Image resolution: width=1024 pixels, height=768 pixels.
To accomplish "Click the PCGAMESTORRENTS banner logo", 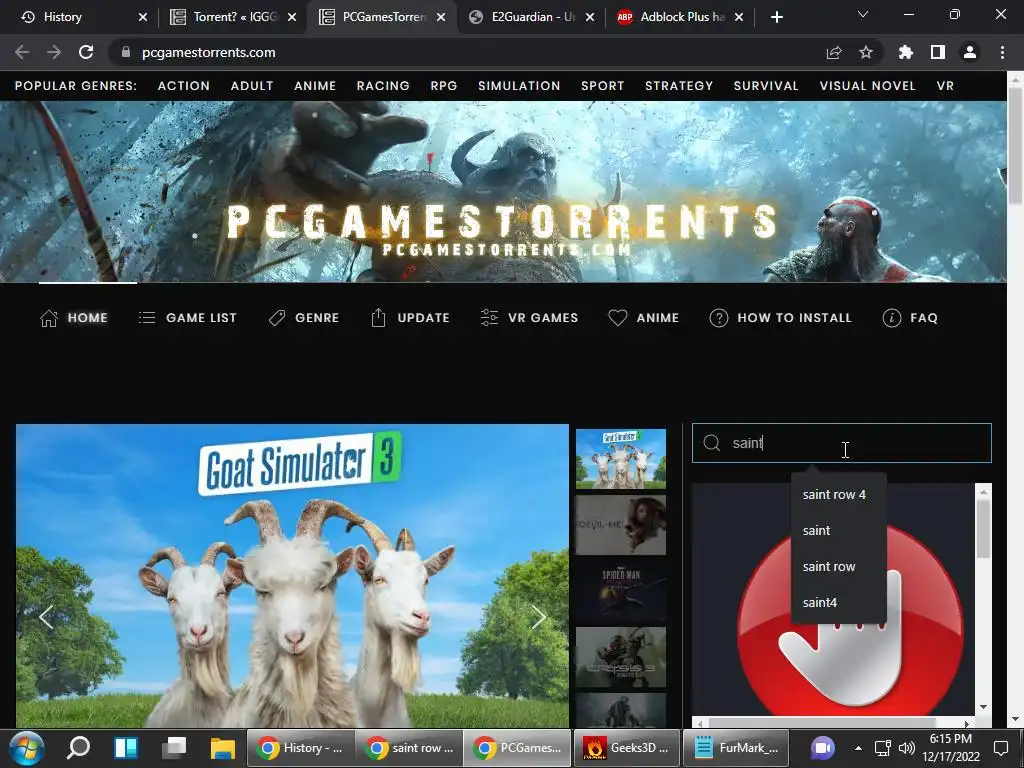I will click(502, 227).
